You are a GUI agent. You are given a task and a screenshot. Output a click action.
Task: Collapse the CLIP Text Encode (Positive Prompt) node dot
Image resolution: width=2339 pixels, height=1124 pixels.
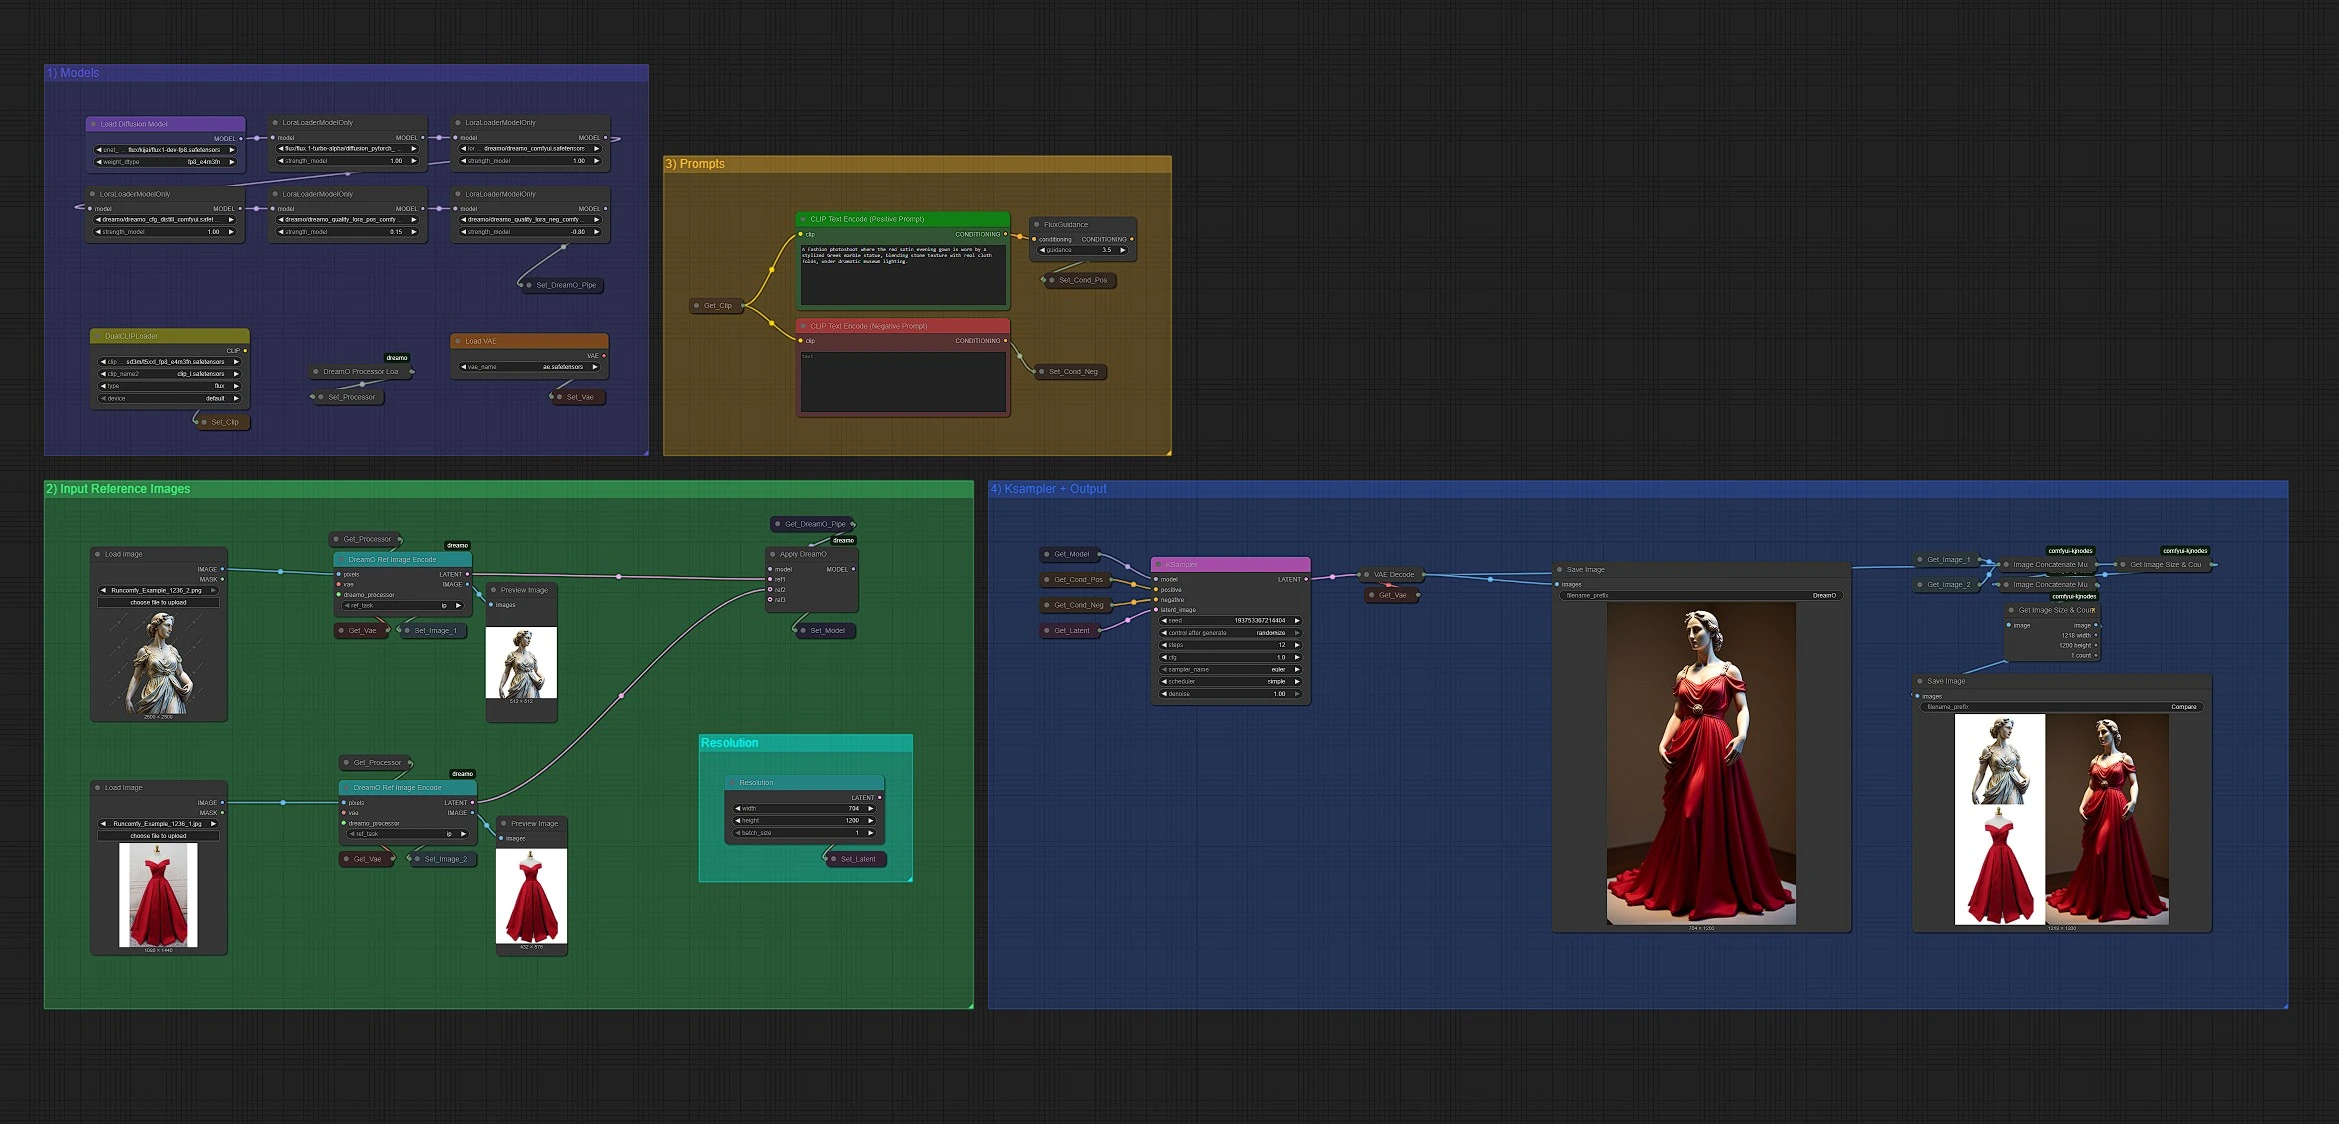pos(803,219)
